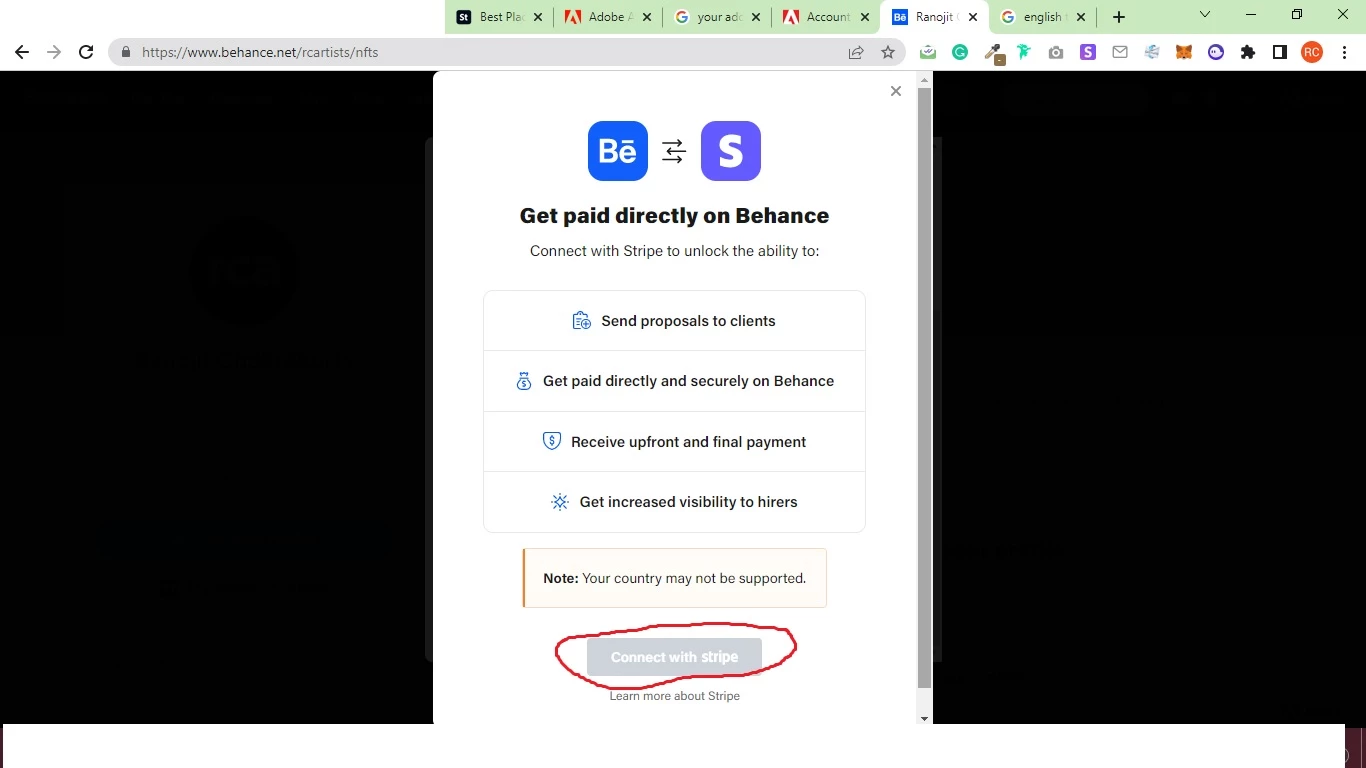
Task: Close the Best Plac tab
Action: (538, 17)
